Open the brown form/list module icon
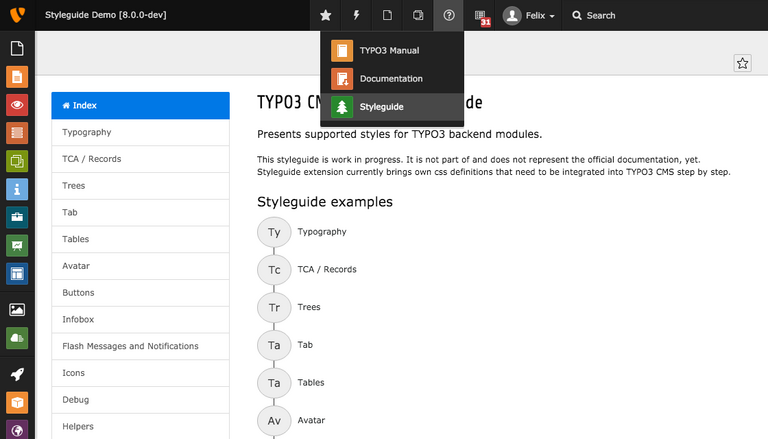Screen dimensions: 768x439 click(x=17, y=133)
